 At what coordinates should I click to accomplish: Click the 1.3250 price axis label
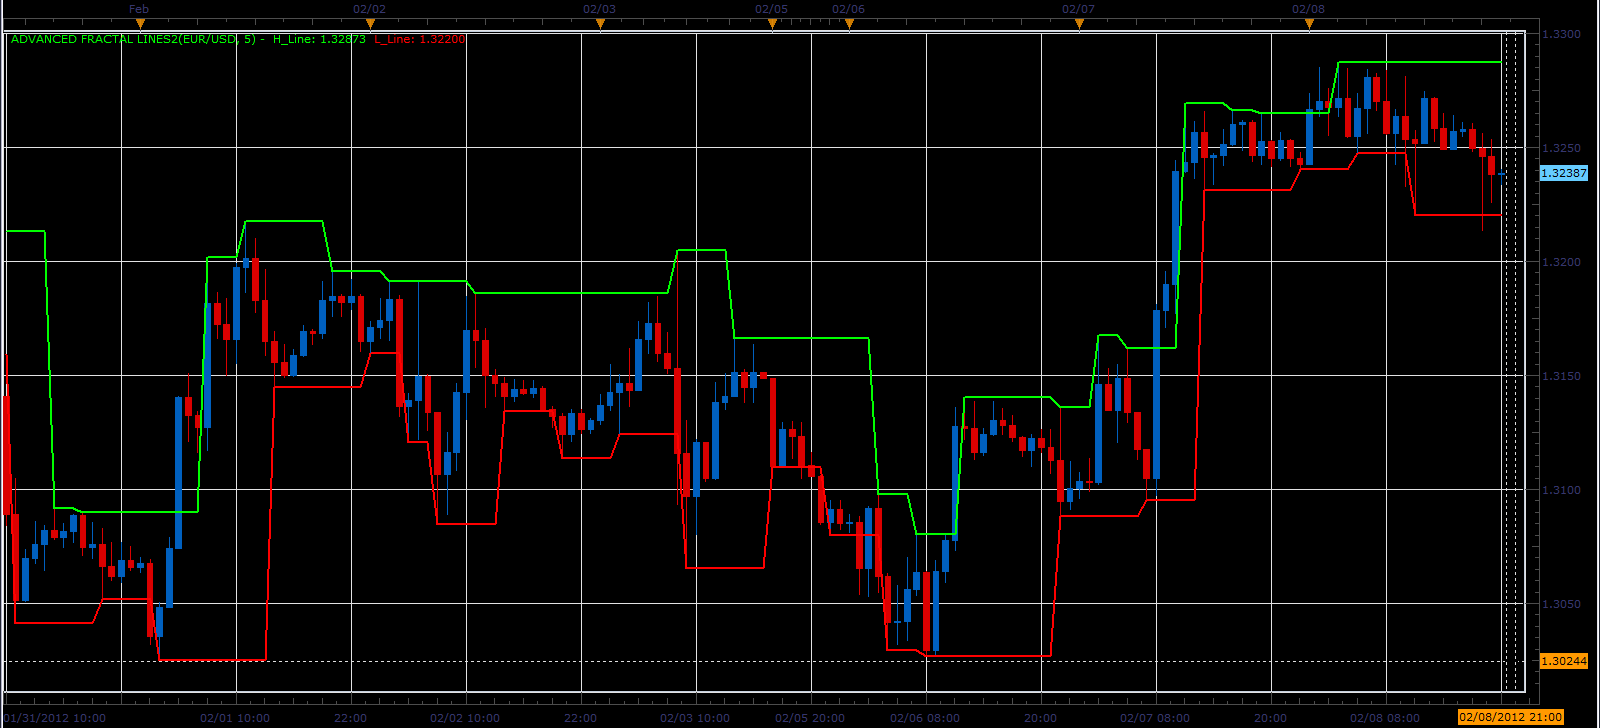(1561, 148)
